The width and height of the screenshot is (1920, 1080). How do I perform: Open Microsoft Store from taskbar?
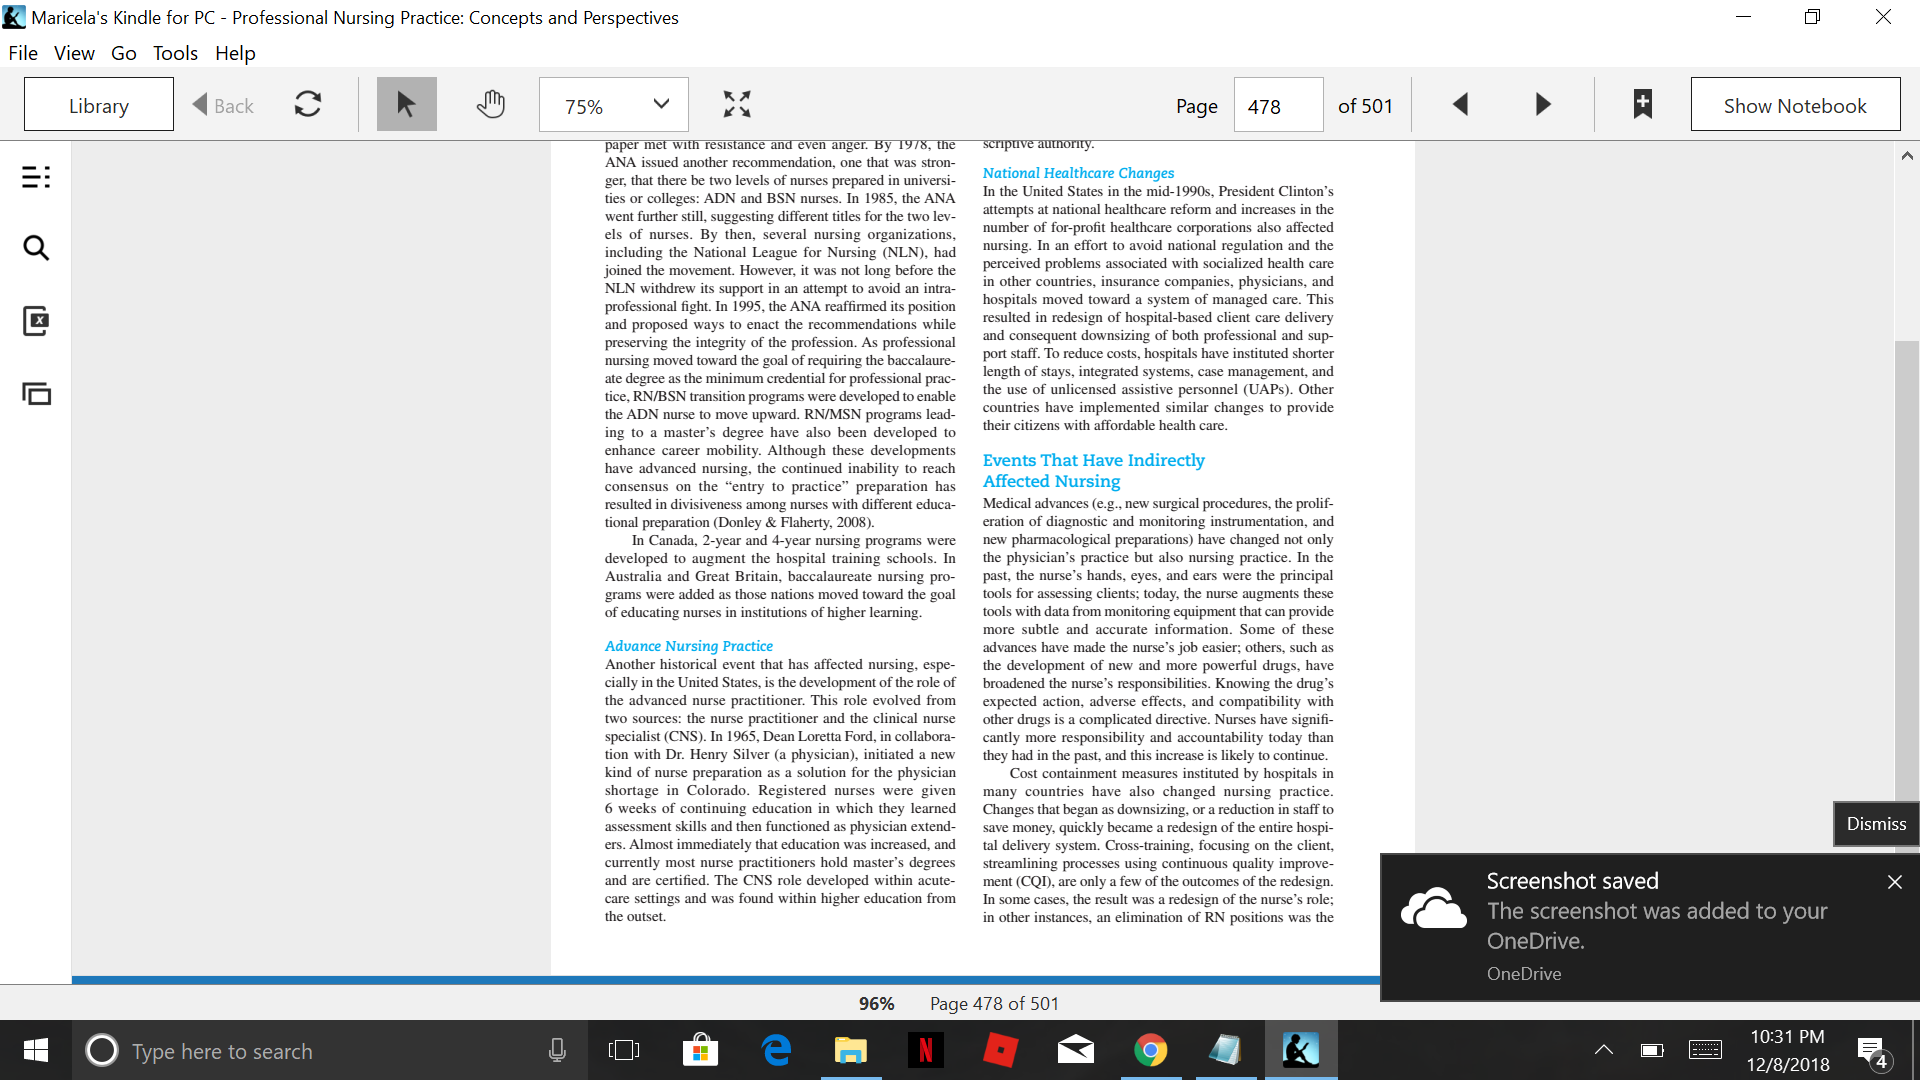click(x=700, y=1050)
